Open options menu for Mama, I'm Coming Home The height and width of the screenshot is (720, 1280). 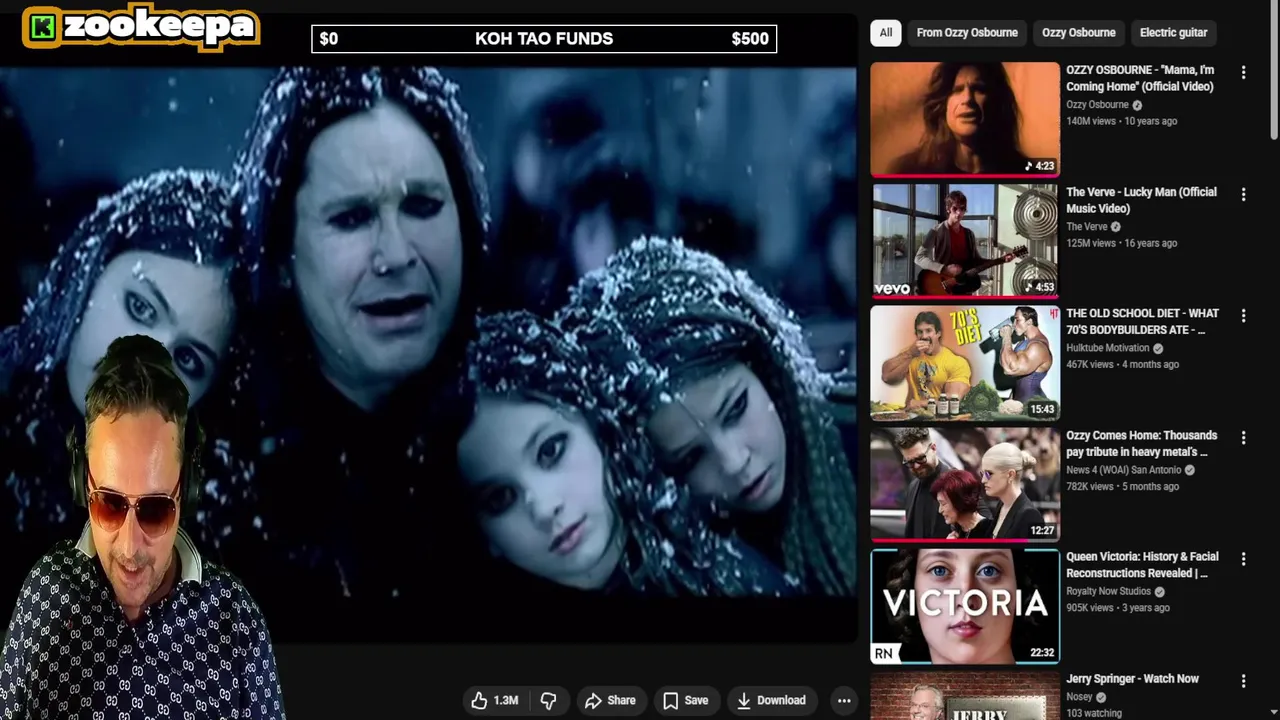point(1243,72)
